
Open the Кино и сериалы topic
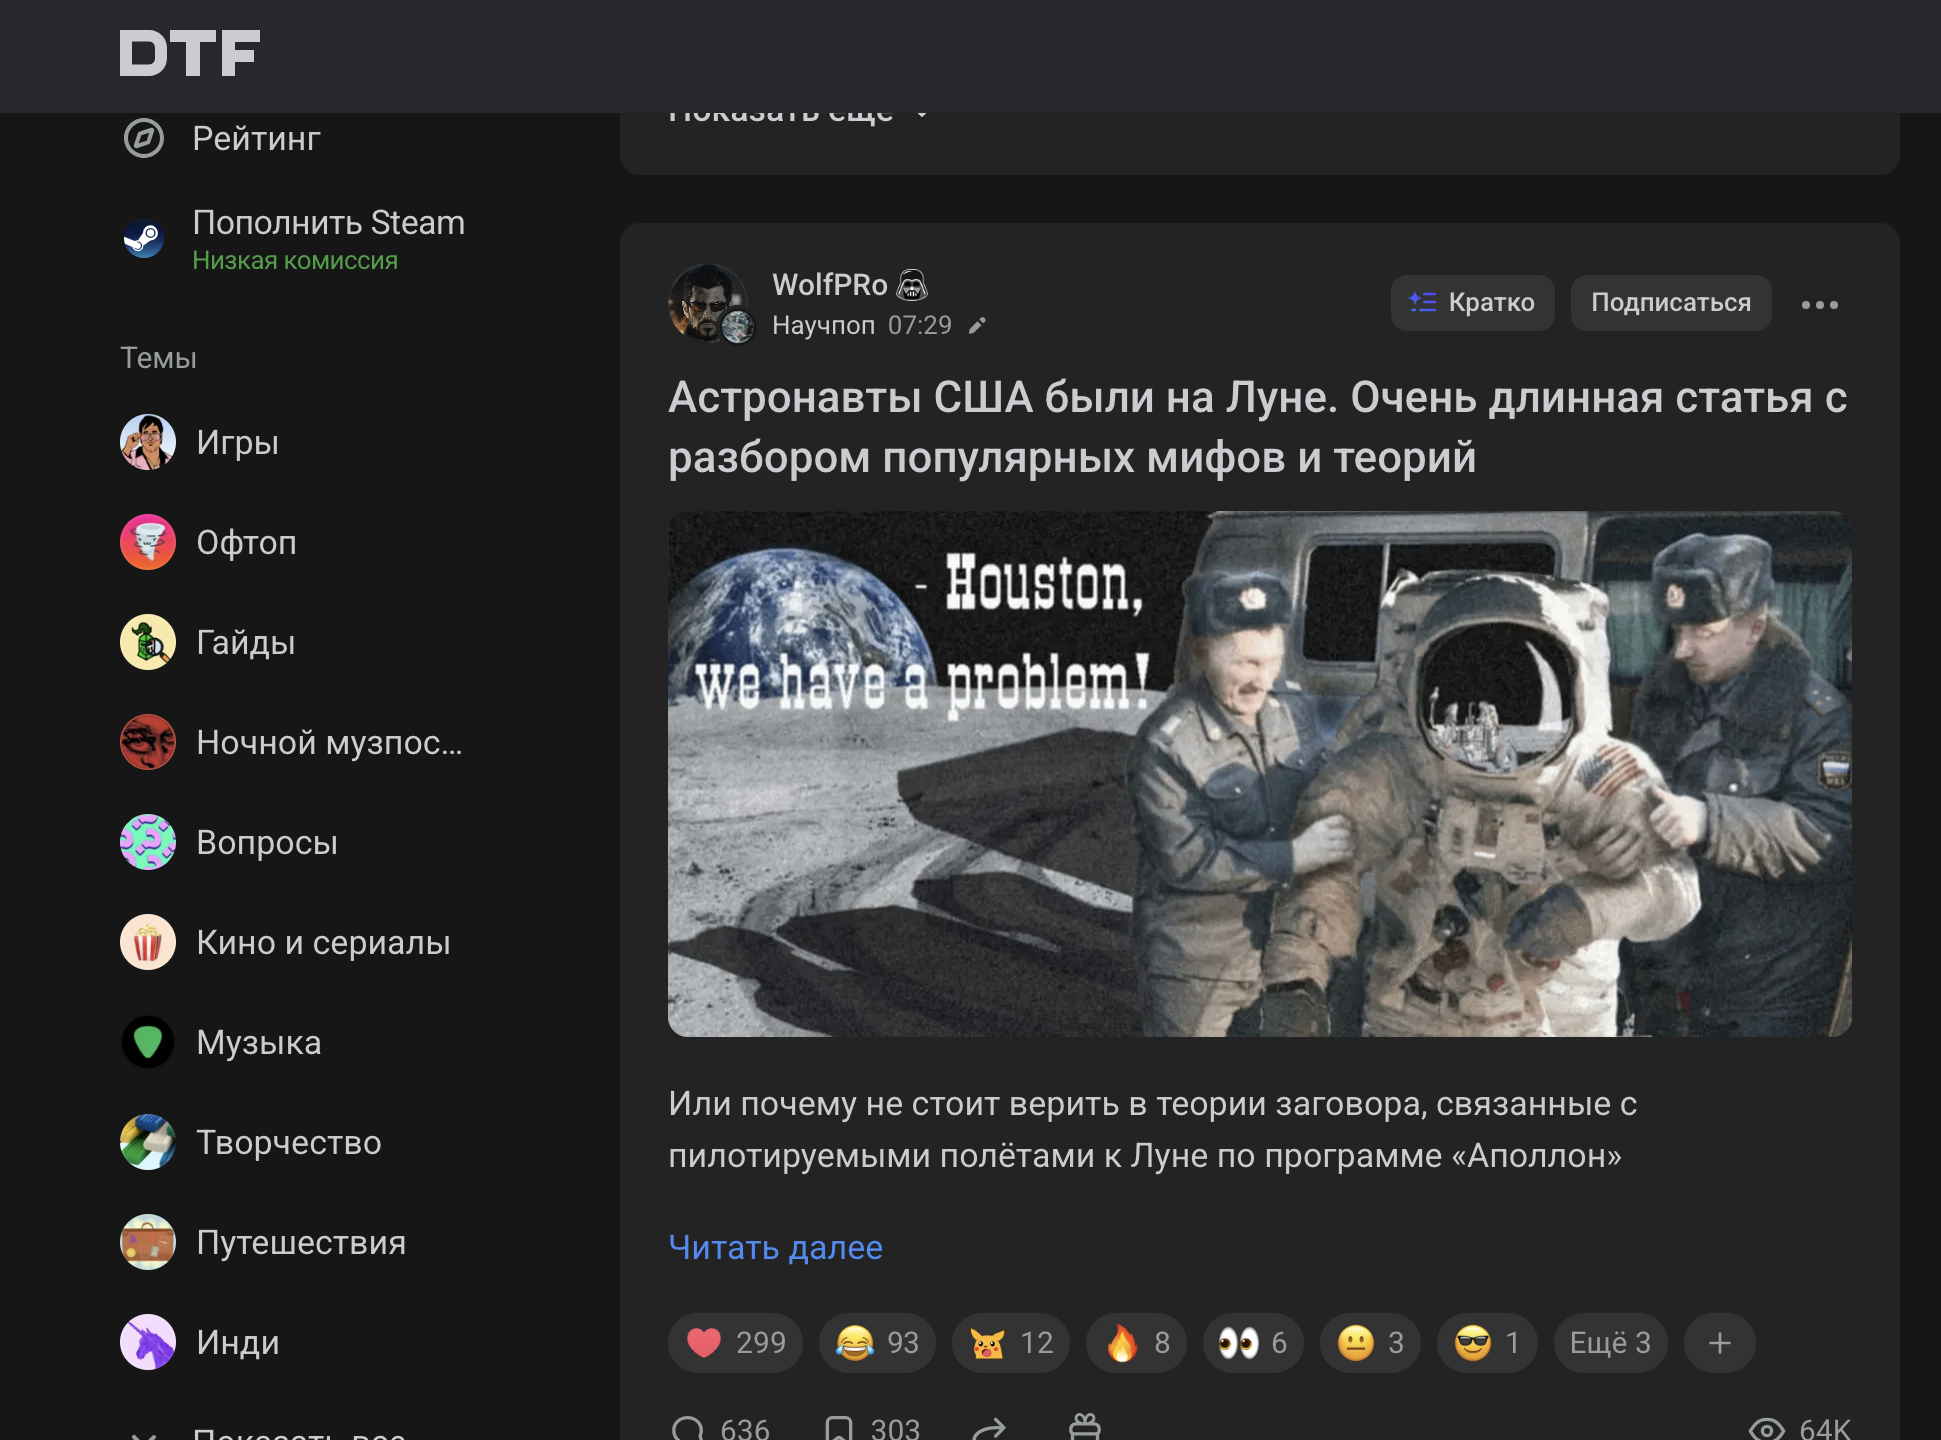coord(322,942)
